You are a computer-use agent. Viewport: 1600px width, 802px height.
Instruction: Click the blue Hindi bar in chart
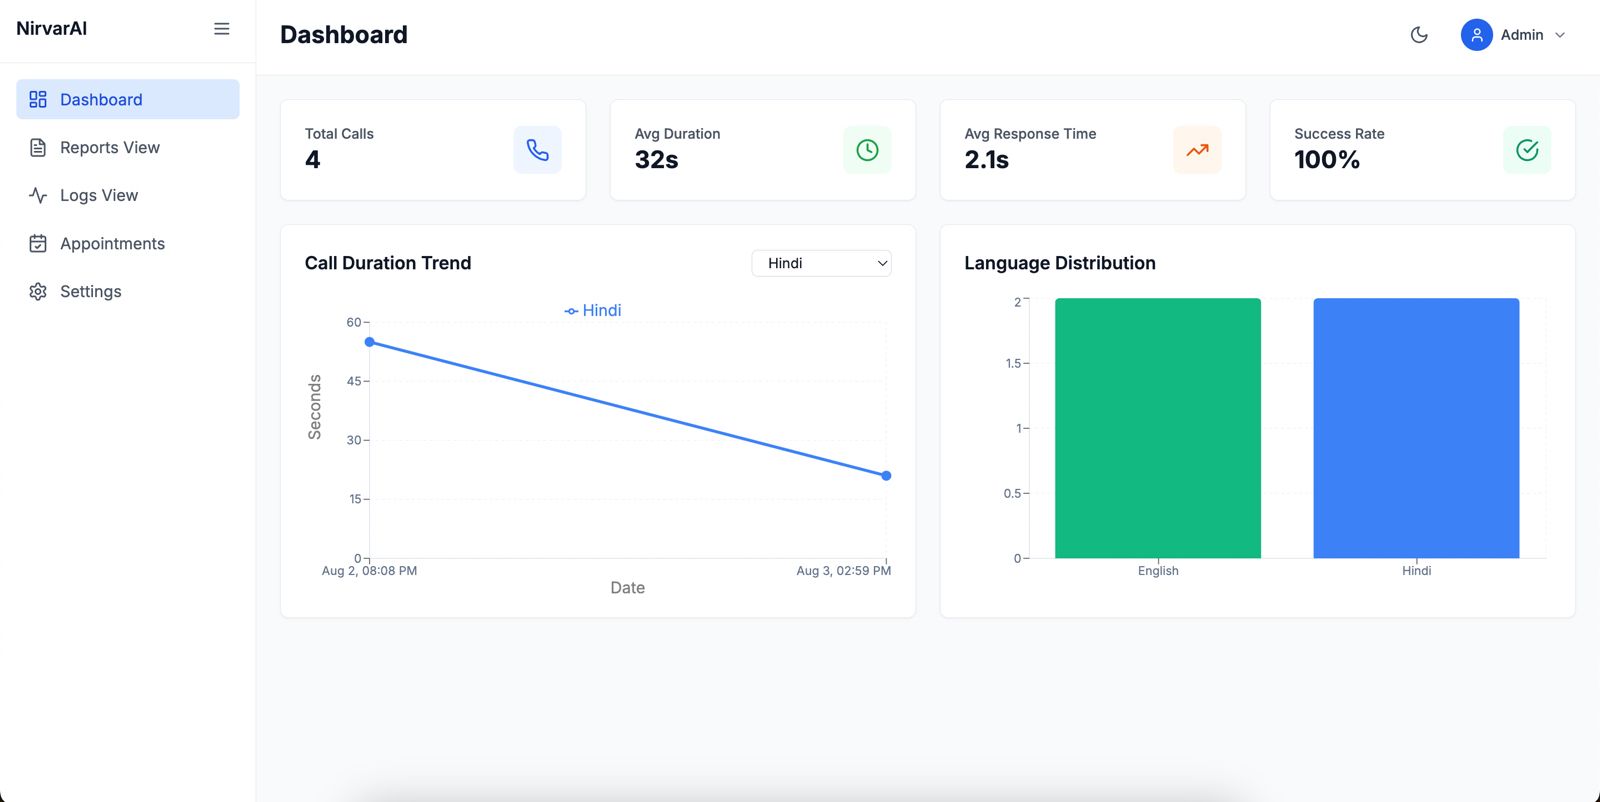[x=1416, y=428]
